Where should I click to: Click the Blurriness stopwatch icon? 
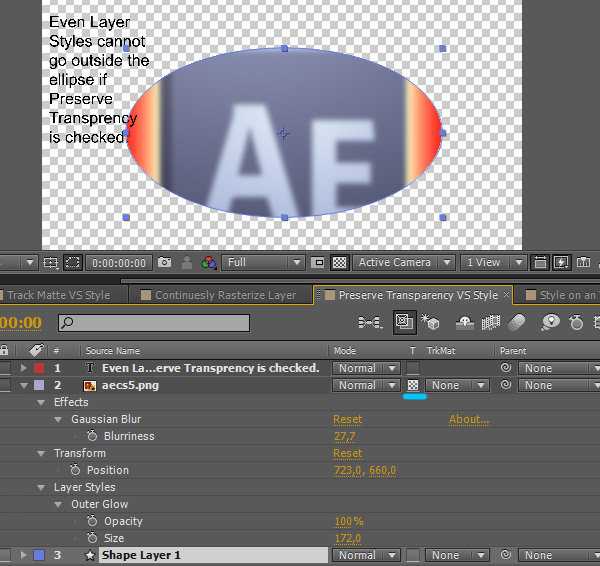[92, 436]
